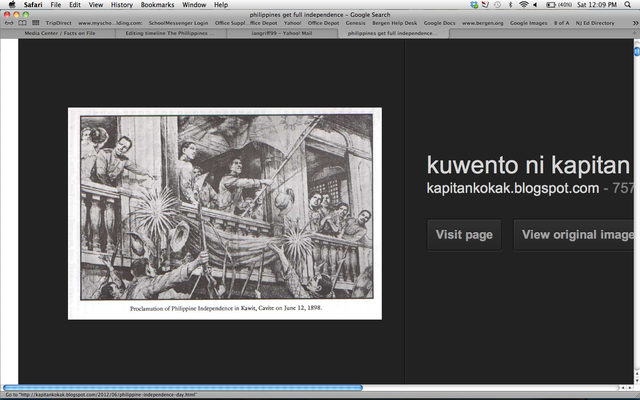This screenshot has width=640, height=400.
Task: Open the SchoolMessenger Login bookmark
Action: click(x=178, y=23)
